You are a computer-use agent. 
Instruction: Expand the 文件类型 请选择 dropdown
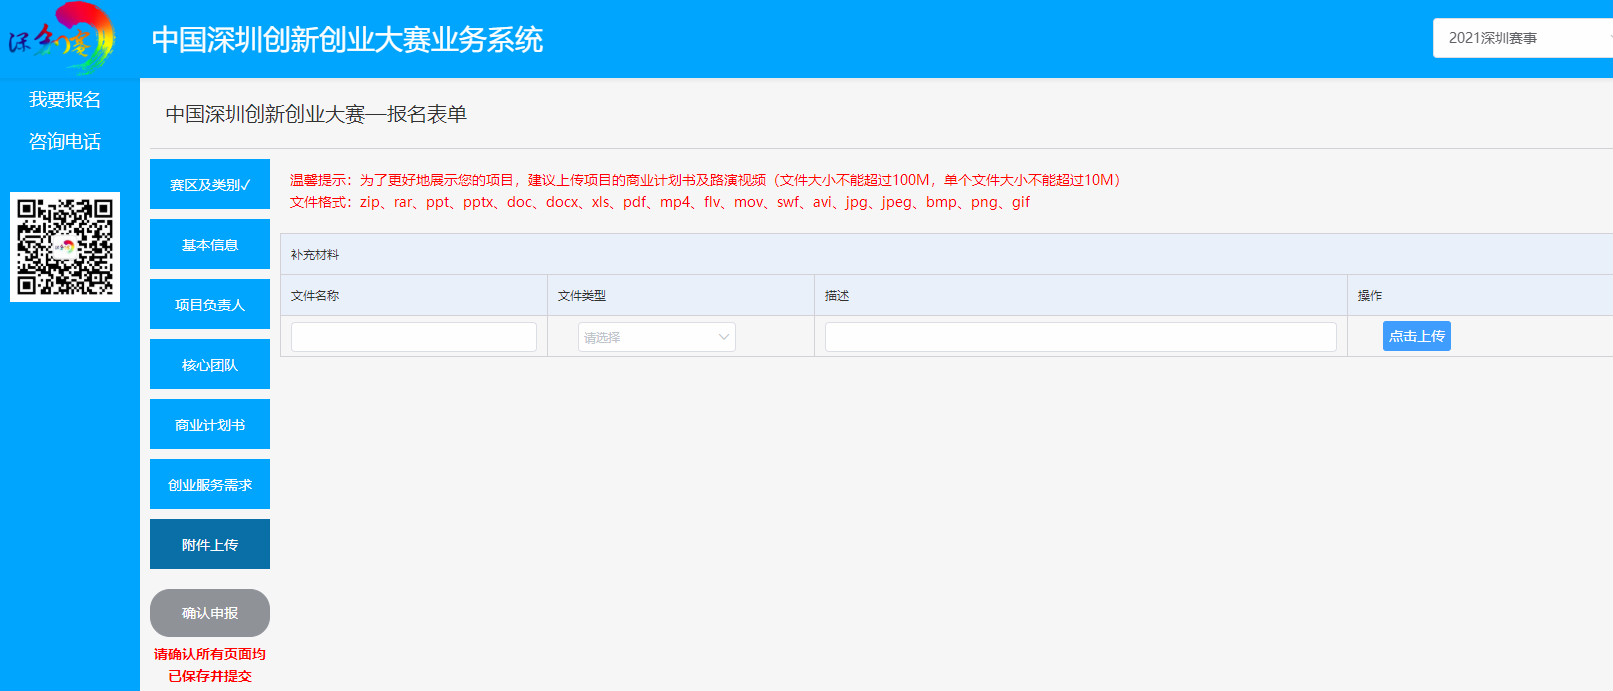tap(656, 337)
